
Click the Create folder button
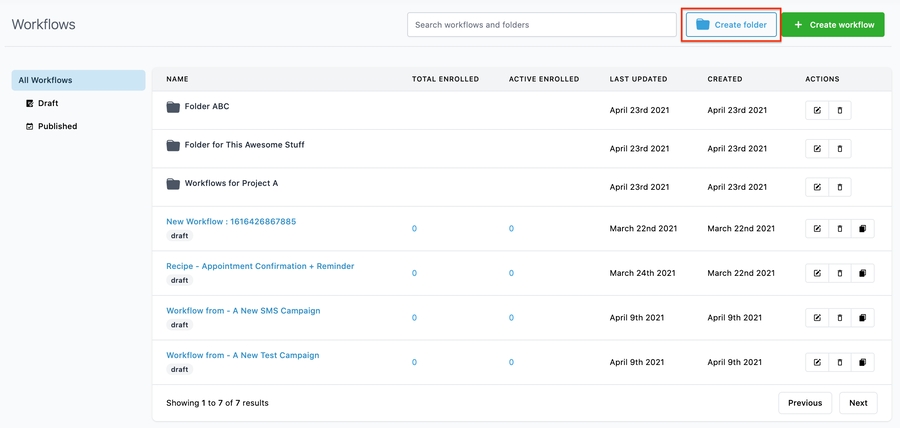[x=731, y=24]
